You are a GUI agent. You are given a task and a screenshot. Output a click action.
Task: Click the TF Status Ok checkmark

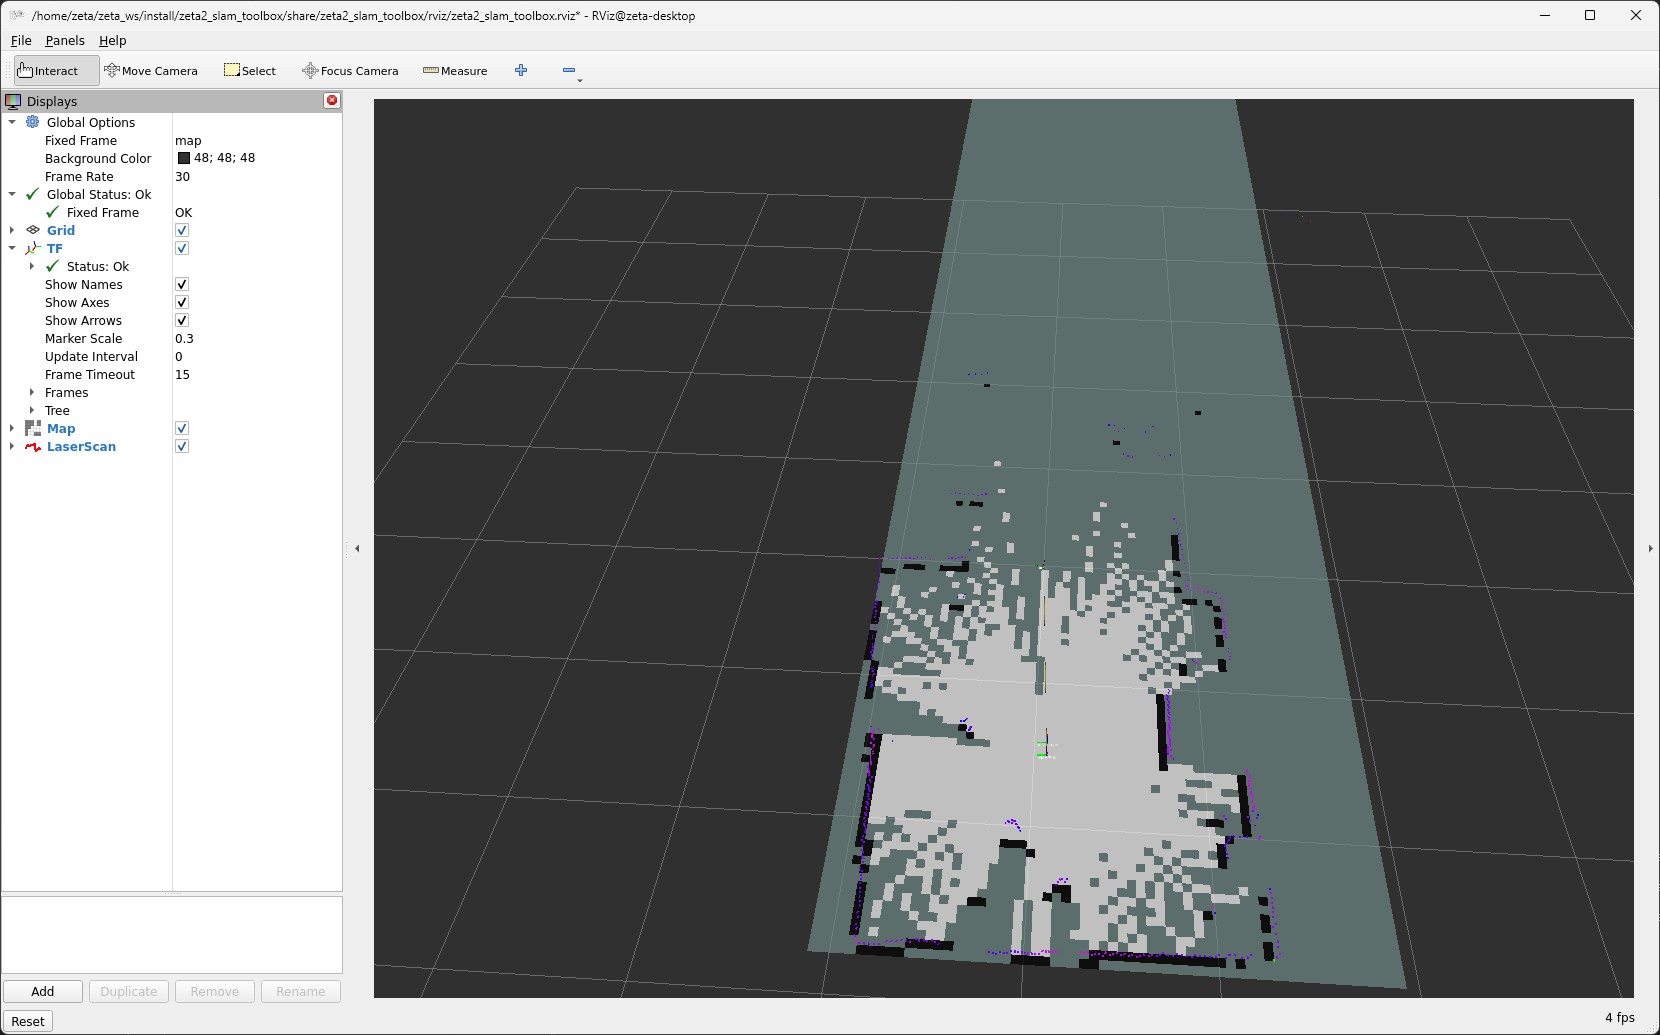click(x=53, y=266)
